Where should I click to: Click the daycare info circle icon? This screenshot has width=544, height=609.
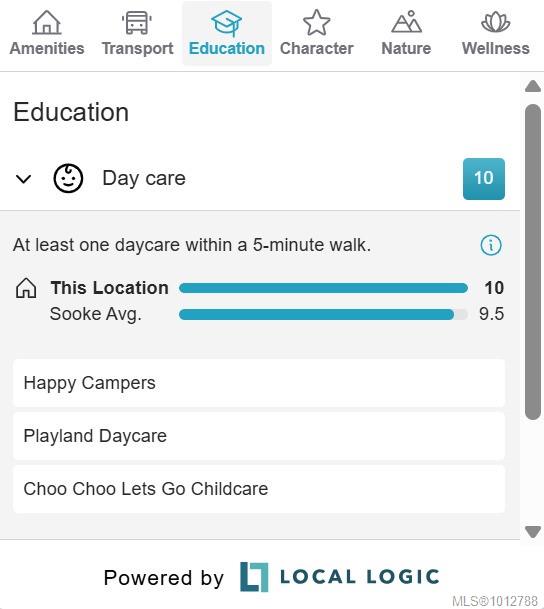pos(491,245)
